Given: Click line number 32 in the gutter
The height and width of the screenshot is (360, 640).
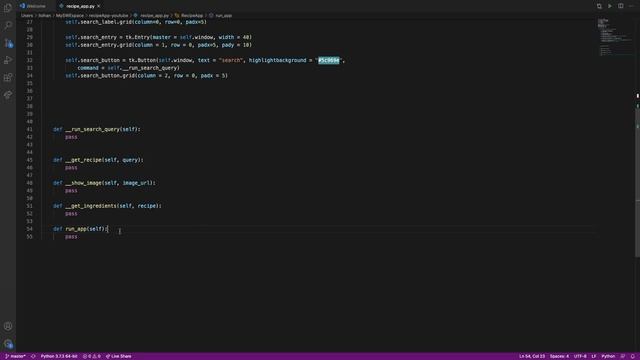Looking at the screenshot, I should coord(29,60).
